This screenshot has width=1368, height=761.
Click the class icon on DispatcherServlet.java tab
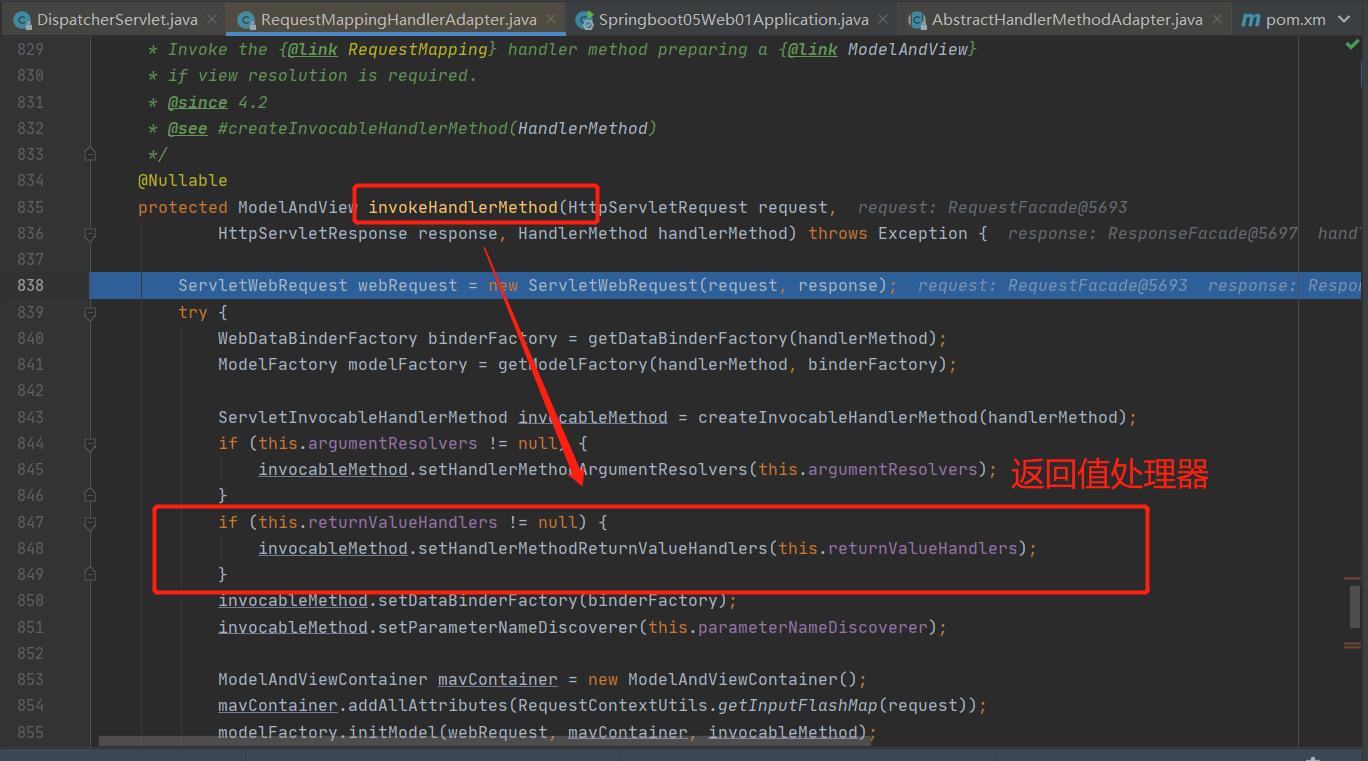22,19
